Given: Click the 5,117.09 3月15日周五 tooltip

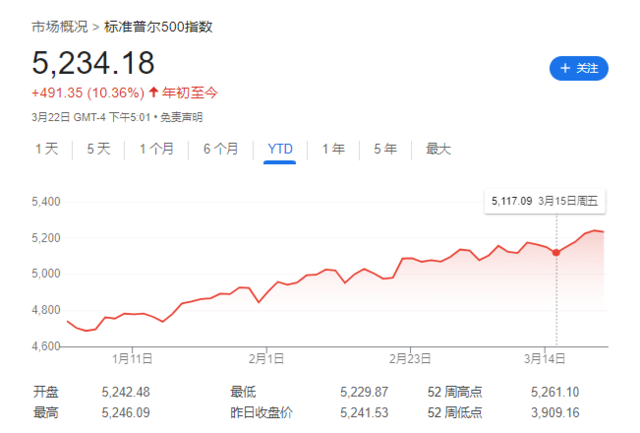Looking at the screenshot, I should 545,201.
